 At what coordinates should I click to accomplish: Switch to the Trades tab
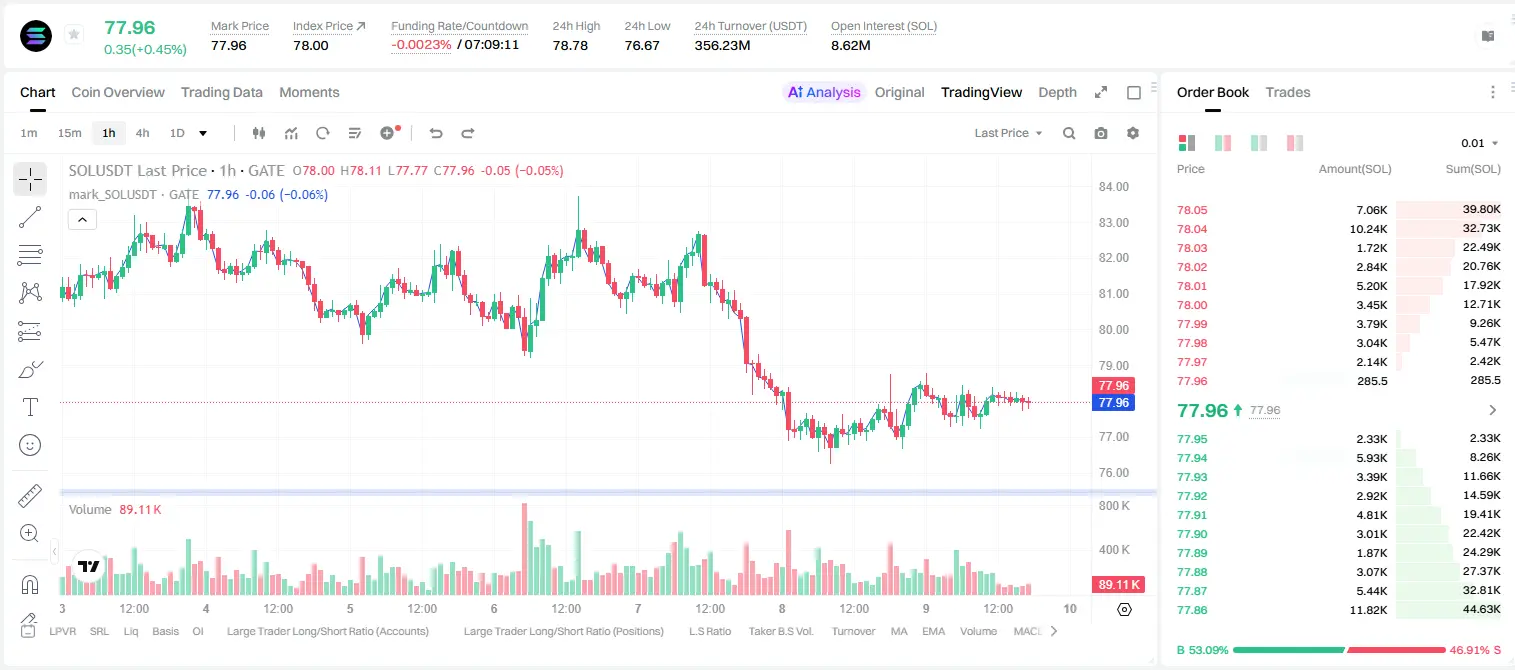[x=1288, y=92]
